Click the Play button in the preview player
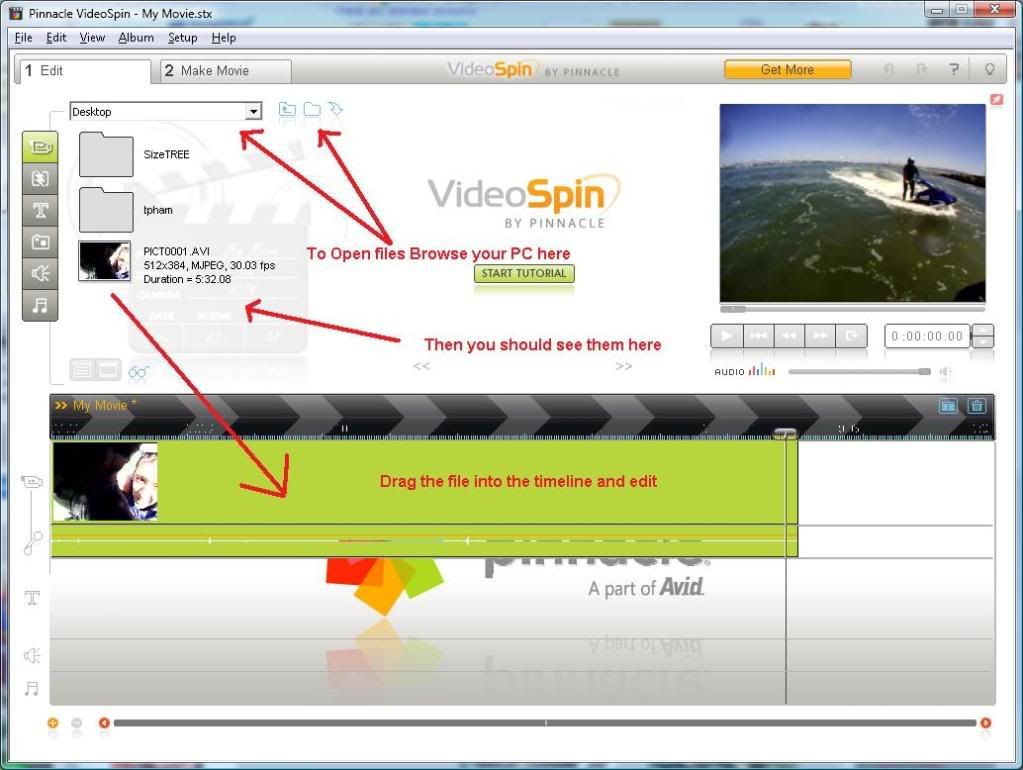This screenshot has height=770, width=1023. pos(726,335)
